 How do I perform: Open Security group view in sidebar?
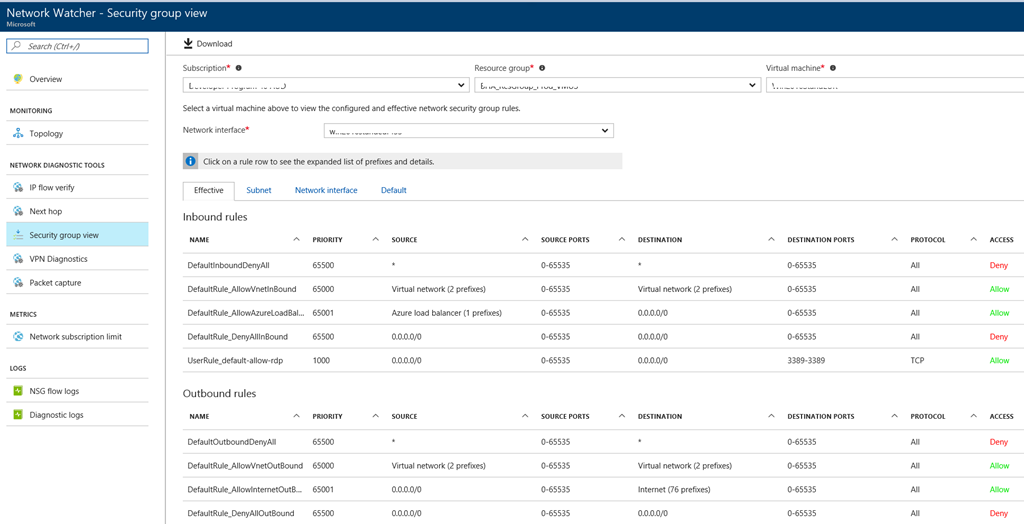[64, 235]
